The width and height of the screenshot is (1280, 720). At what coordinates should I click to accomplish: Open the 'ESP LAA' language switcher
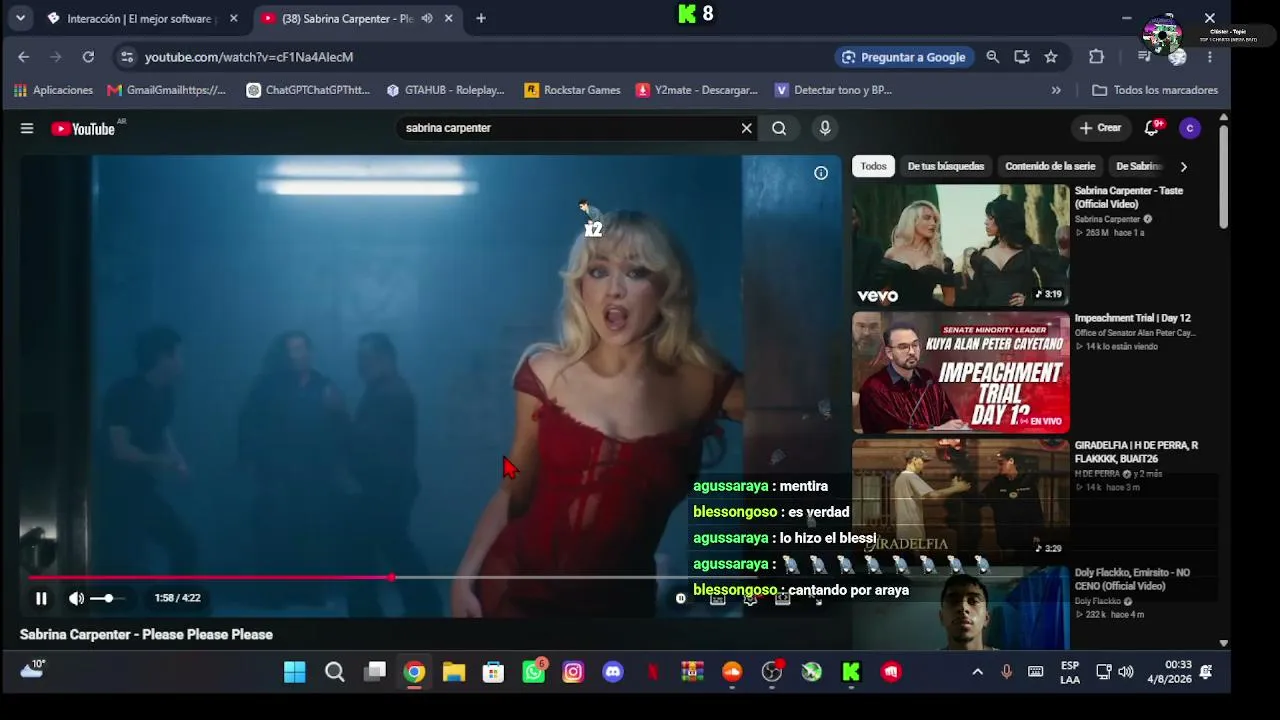1070,672
